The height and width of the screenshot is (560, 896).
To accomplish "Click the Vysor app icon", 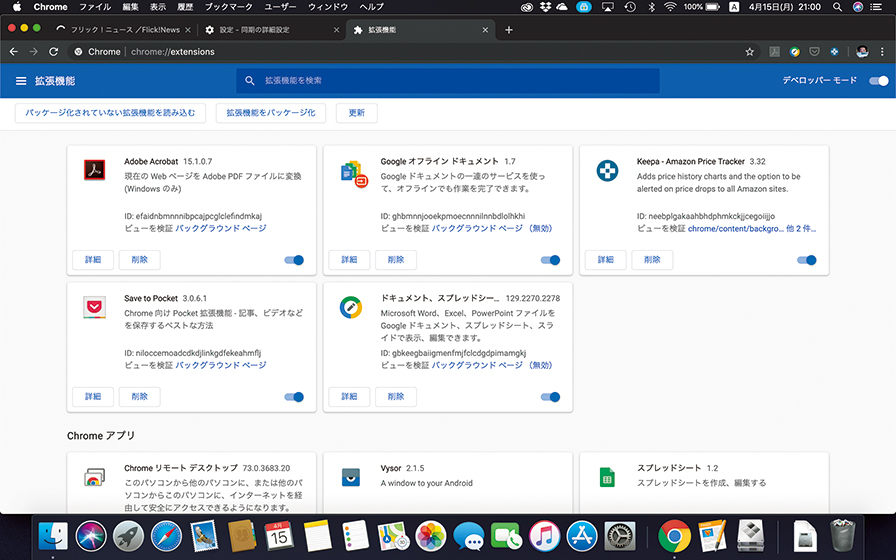I will pyautogui.click(x=351, y=477).
